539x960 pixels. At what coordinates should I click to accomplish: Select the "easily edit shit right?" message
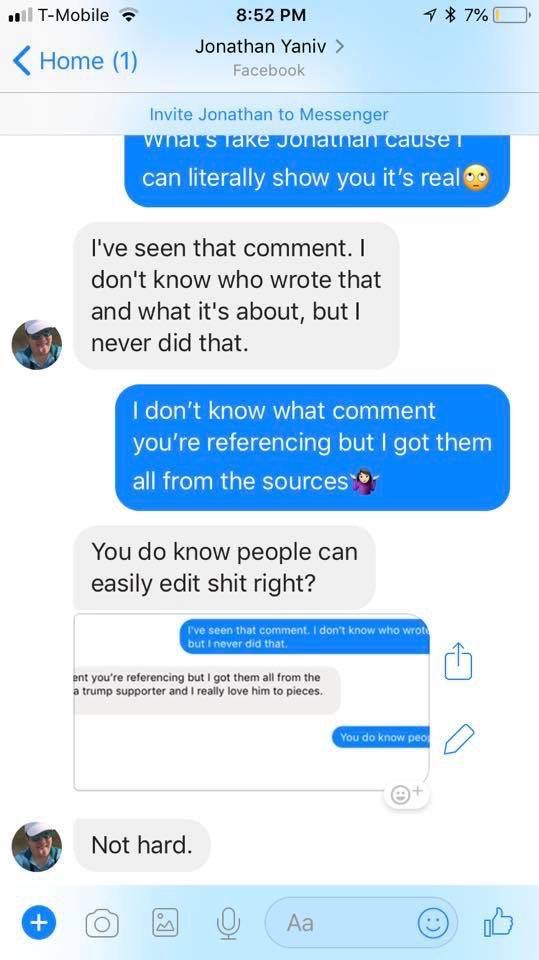pyautogui.click(x=224, y=568)
